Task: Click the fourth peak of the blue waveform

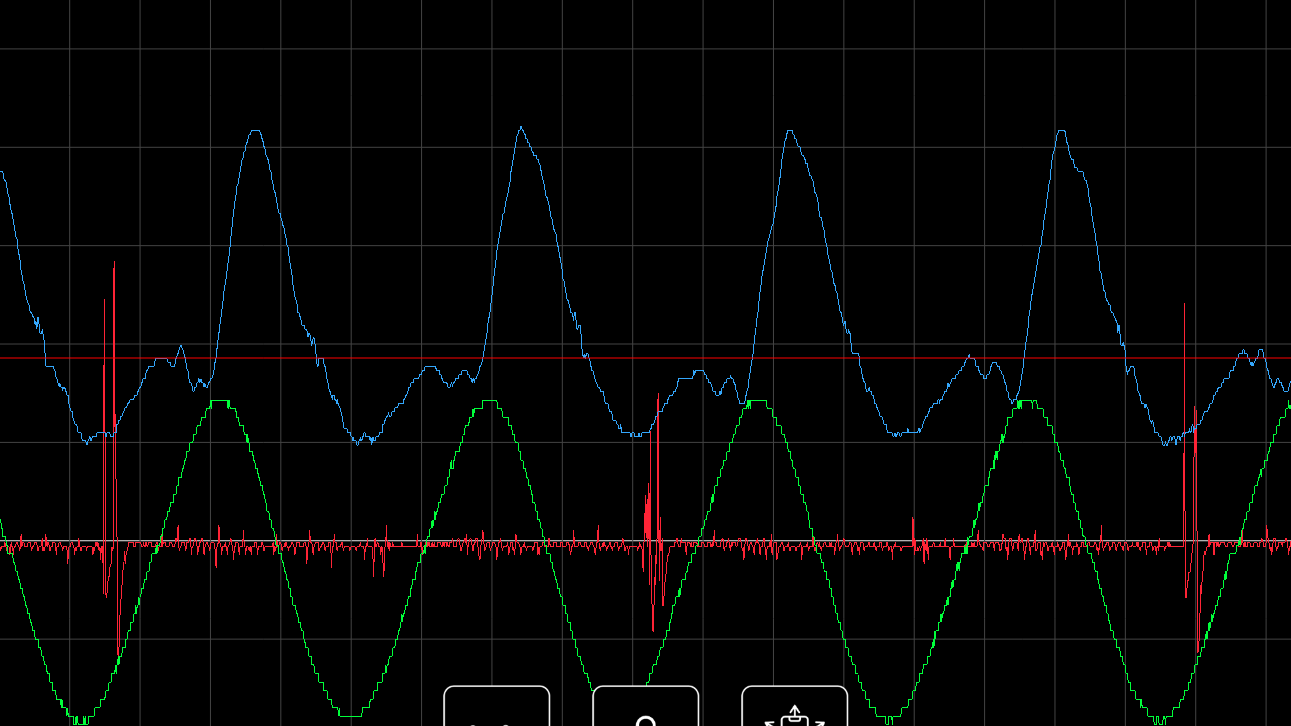Action: click(1061, 132)
